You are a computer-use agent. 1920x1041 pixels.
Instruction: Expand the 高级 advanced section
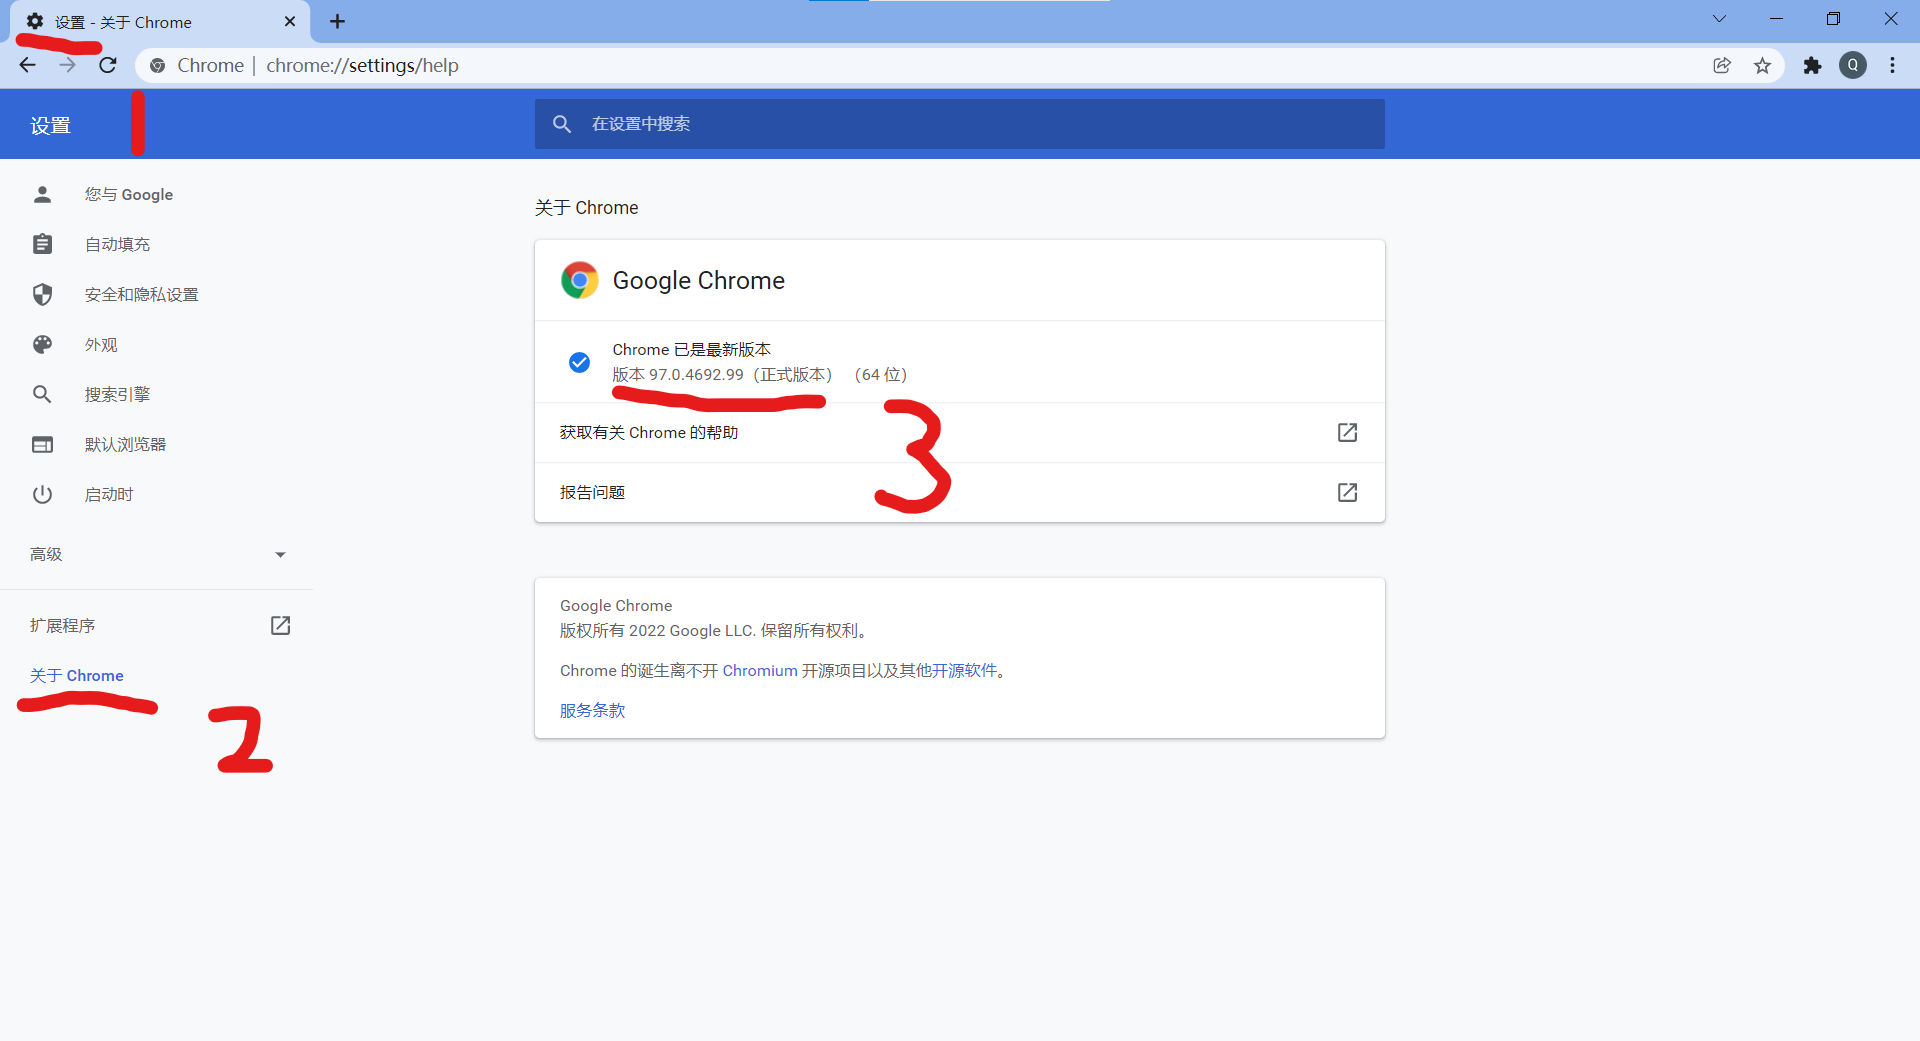[157, 554]
